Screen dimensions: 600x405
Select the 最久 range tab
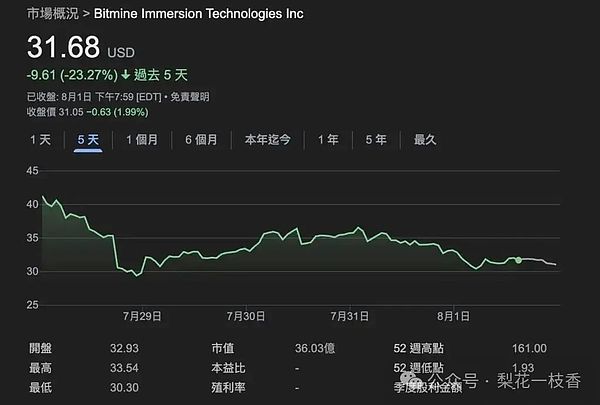425,140
